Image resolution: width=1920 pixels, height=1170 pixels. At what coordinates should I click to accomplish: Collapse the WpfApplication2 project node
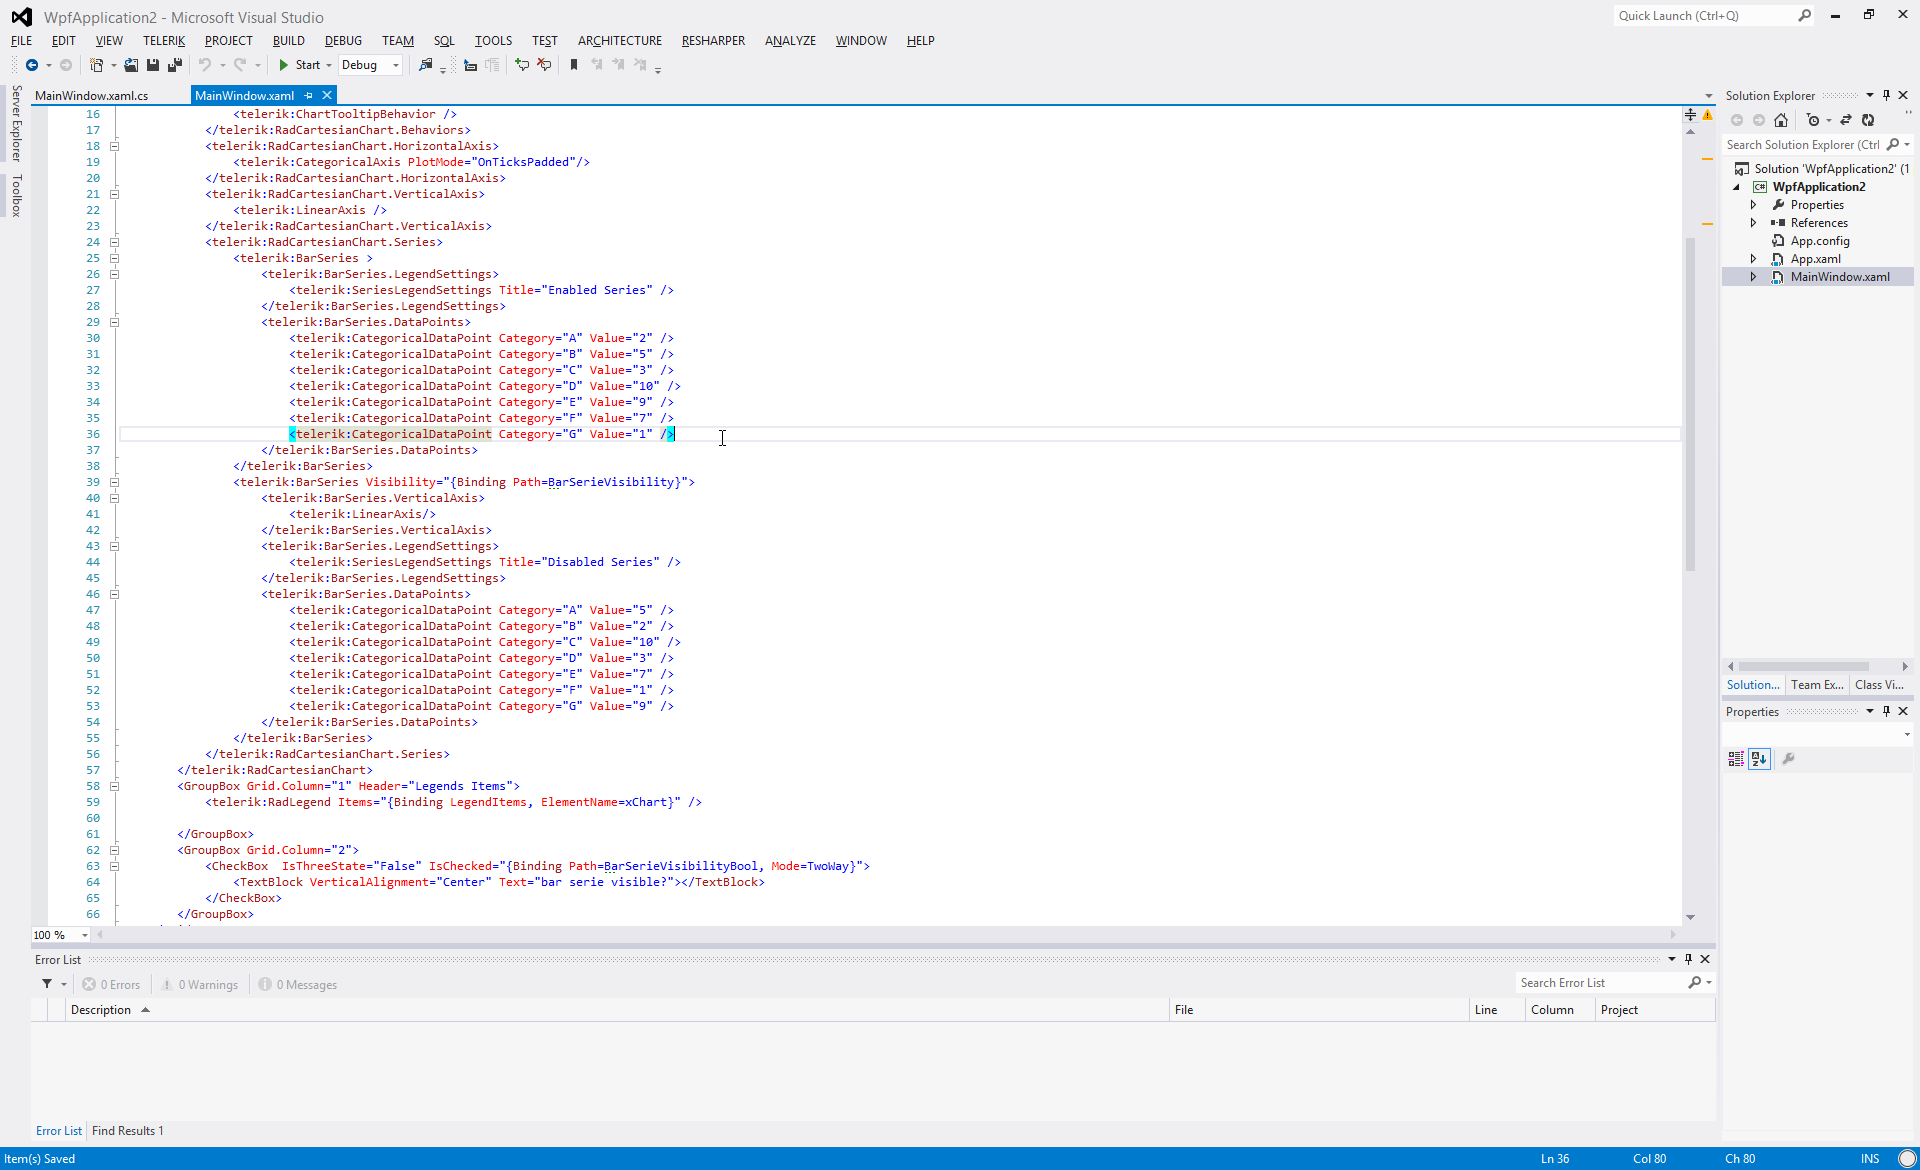[x=1737, y=187]
